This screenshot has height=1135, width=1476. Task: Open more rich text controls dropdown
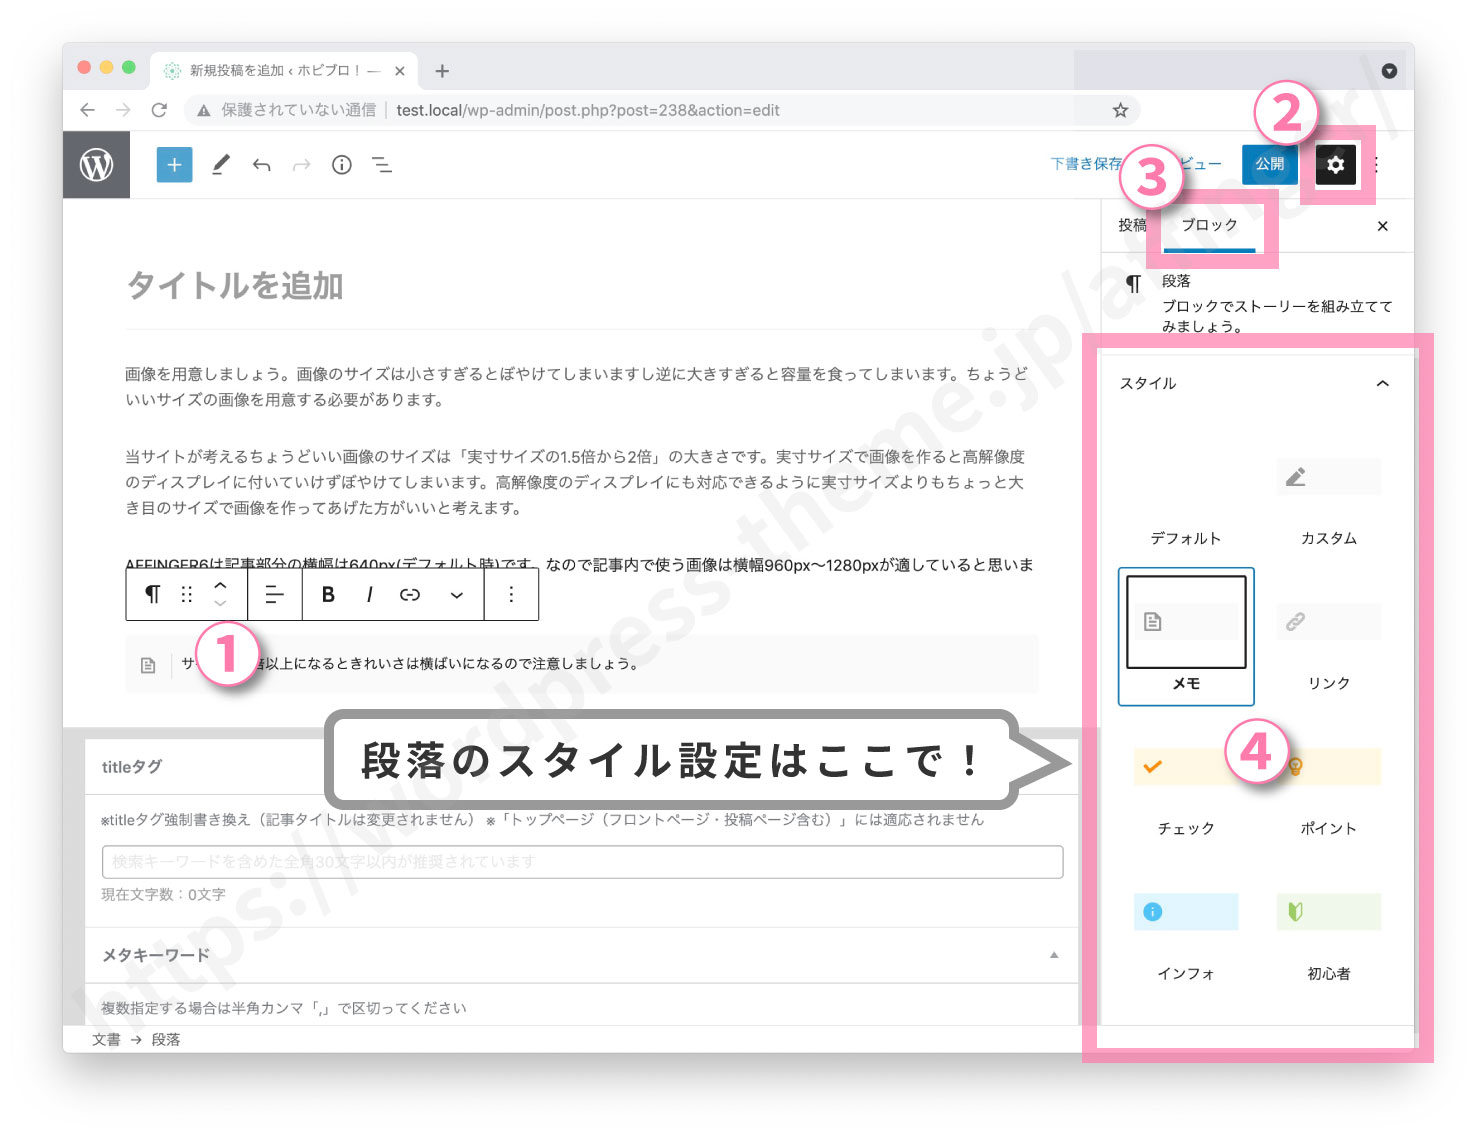[x=456, y=594]
